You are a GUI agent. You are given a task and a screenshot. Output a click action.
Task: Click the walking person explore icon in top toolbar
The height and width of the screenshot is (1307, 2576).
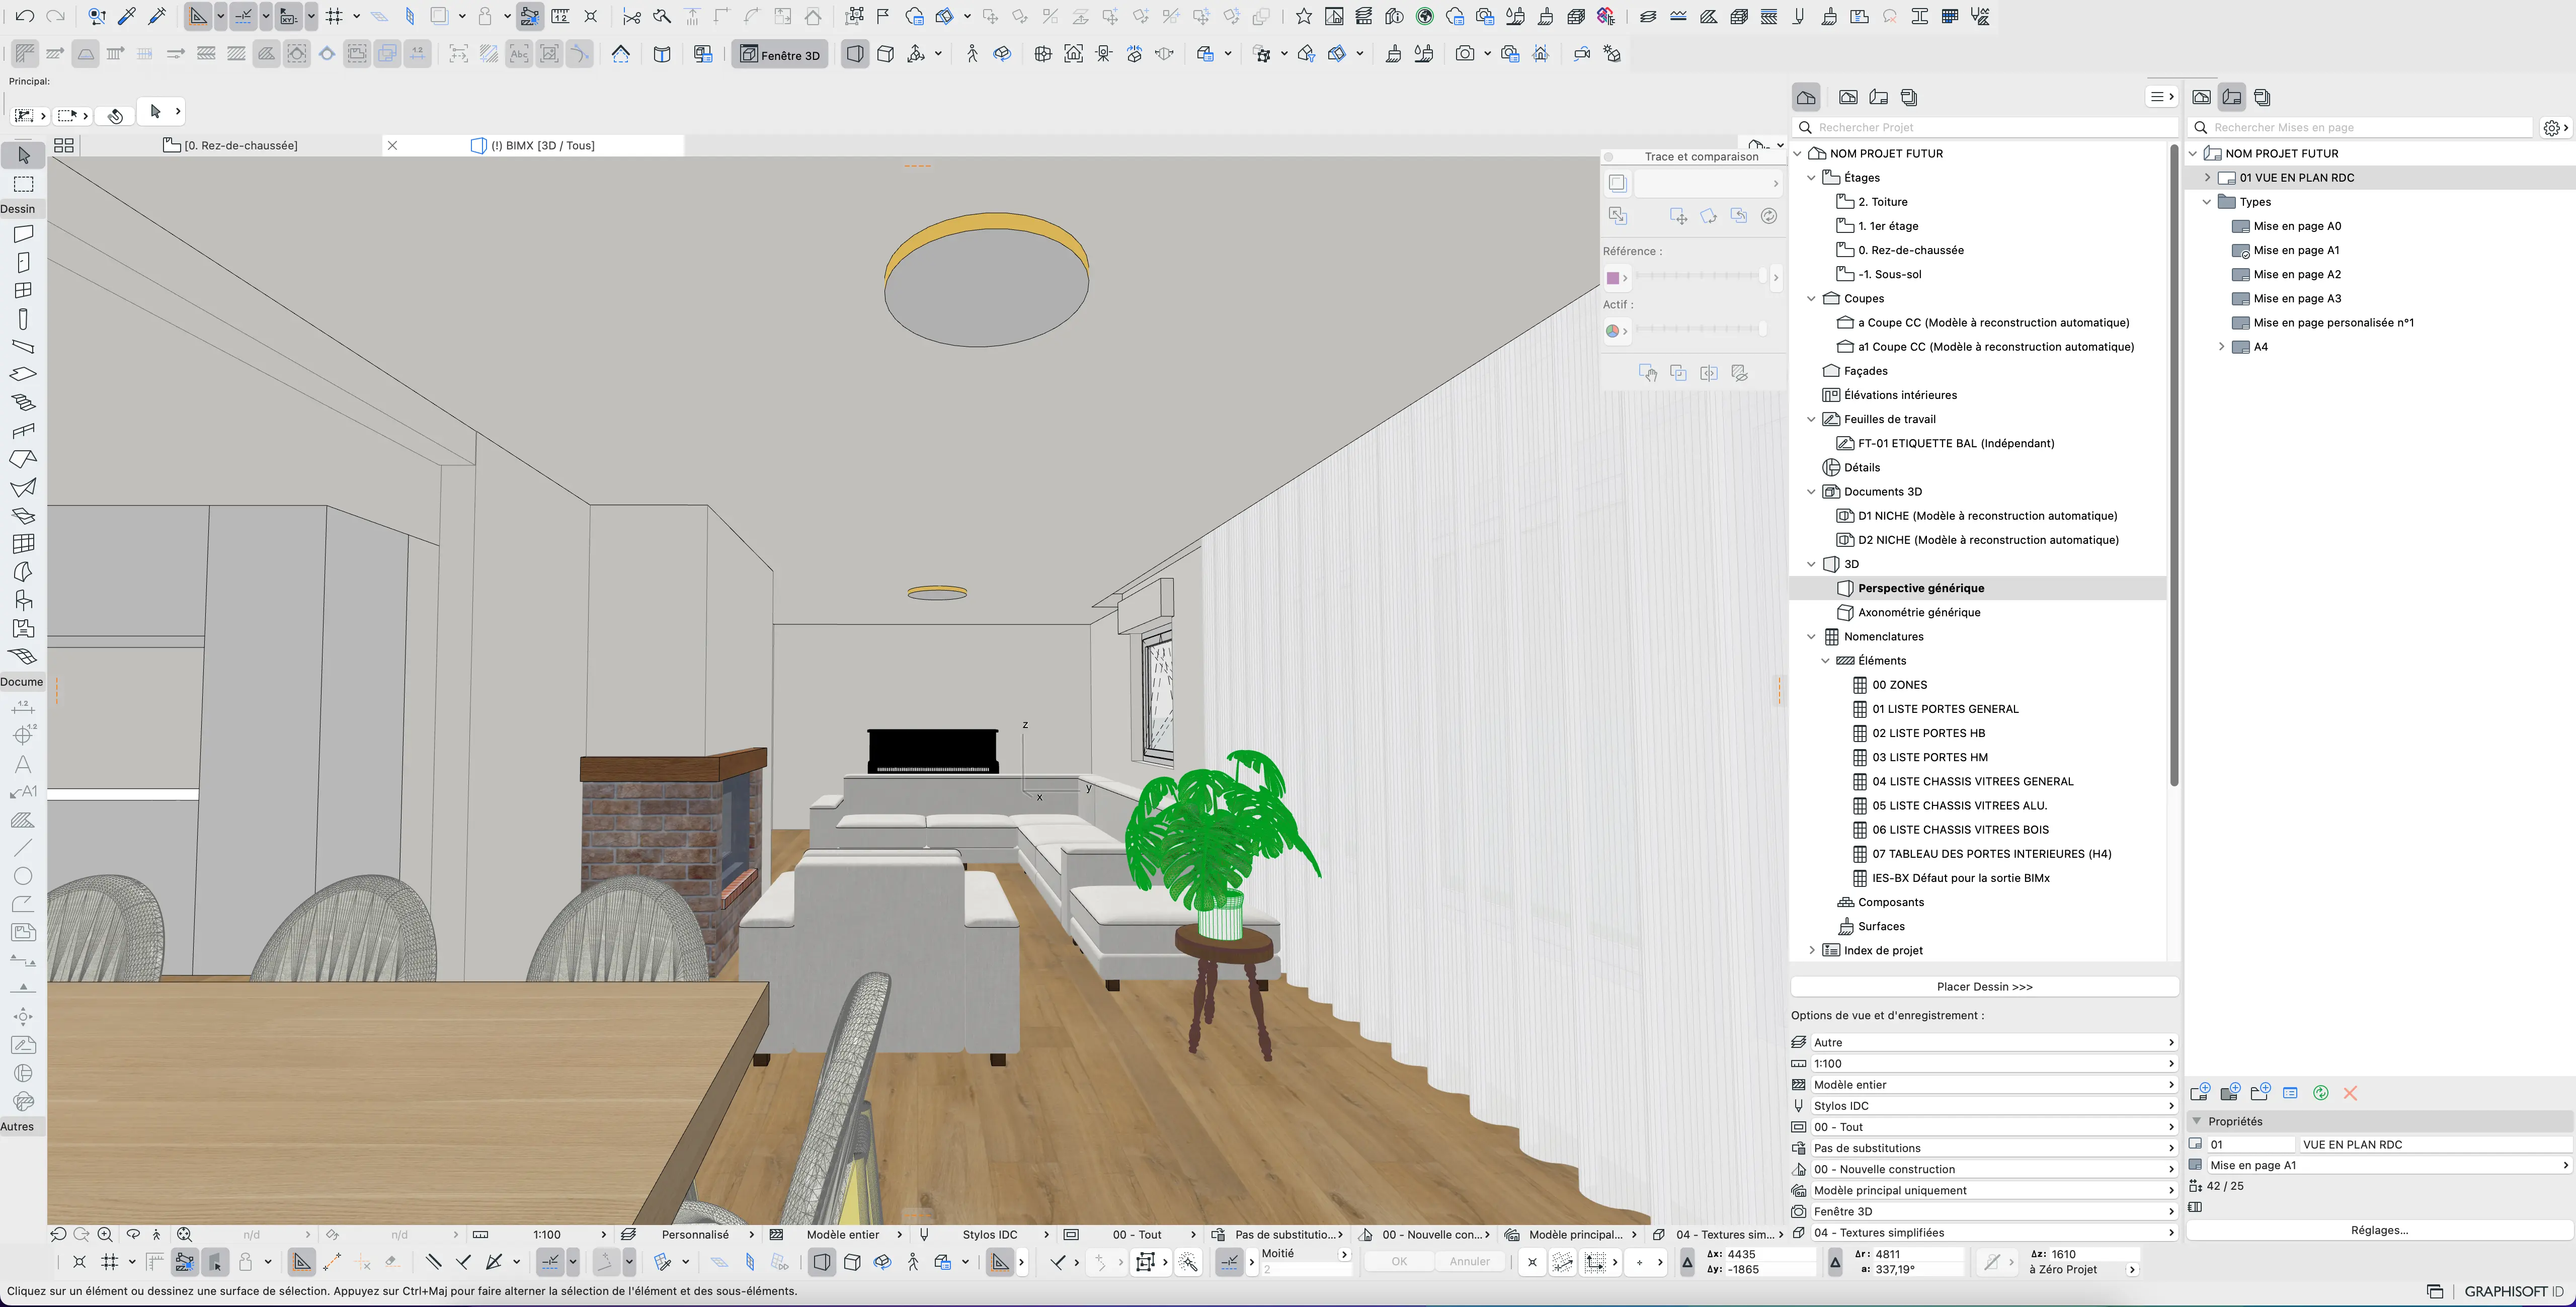(972, 54)
